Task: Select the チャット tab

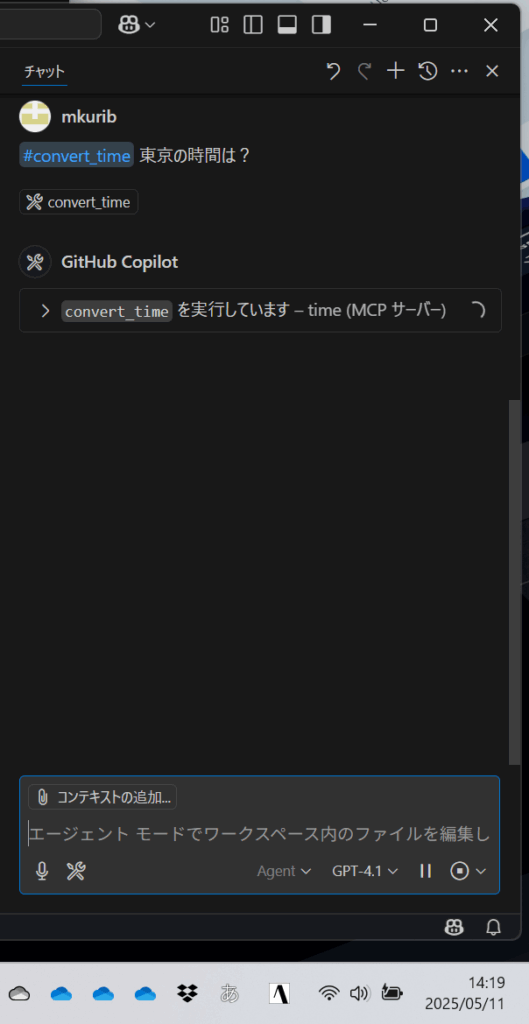Action: [44, 71]
